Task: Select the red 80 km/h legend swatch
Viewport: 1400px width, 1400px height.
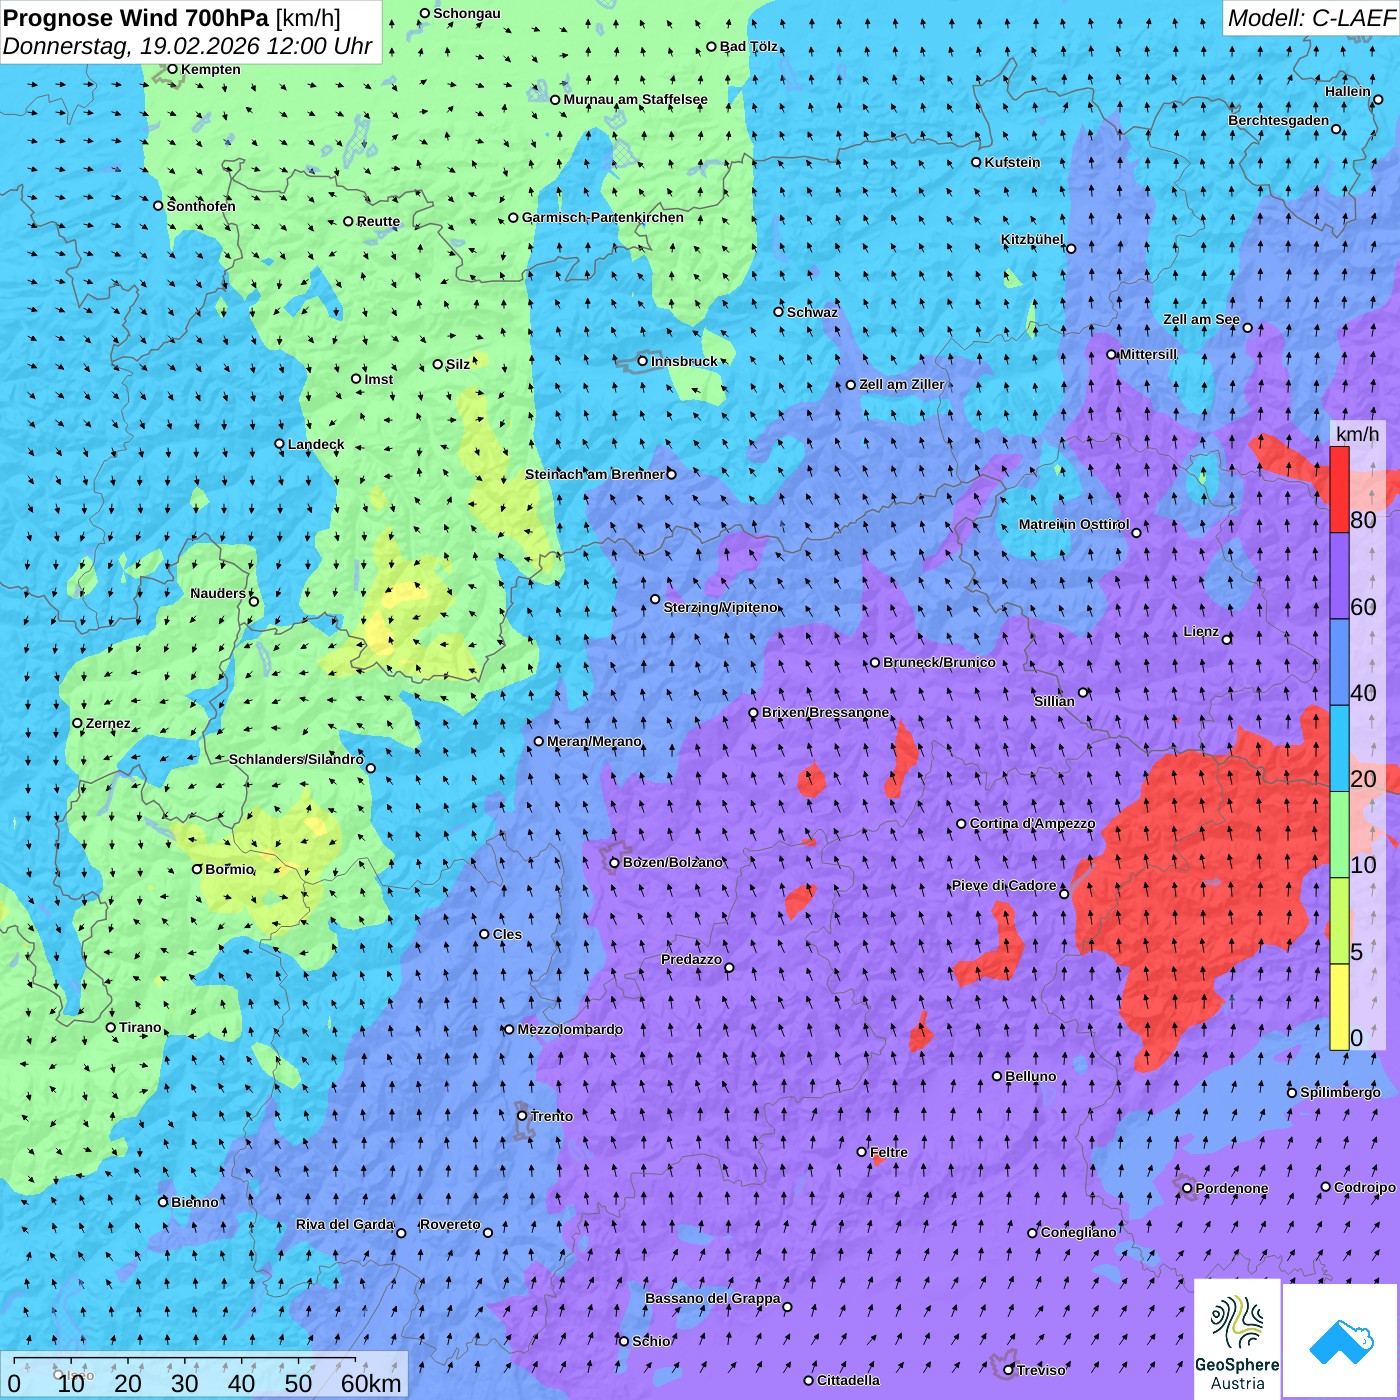Action: click(x=1339, y=490)
